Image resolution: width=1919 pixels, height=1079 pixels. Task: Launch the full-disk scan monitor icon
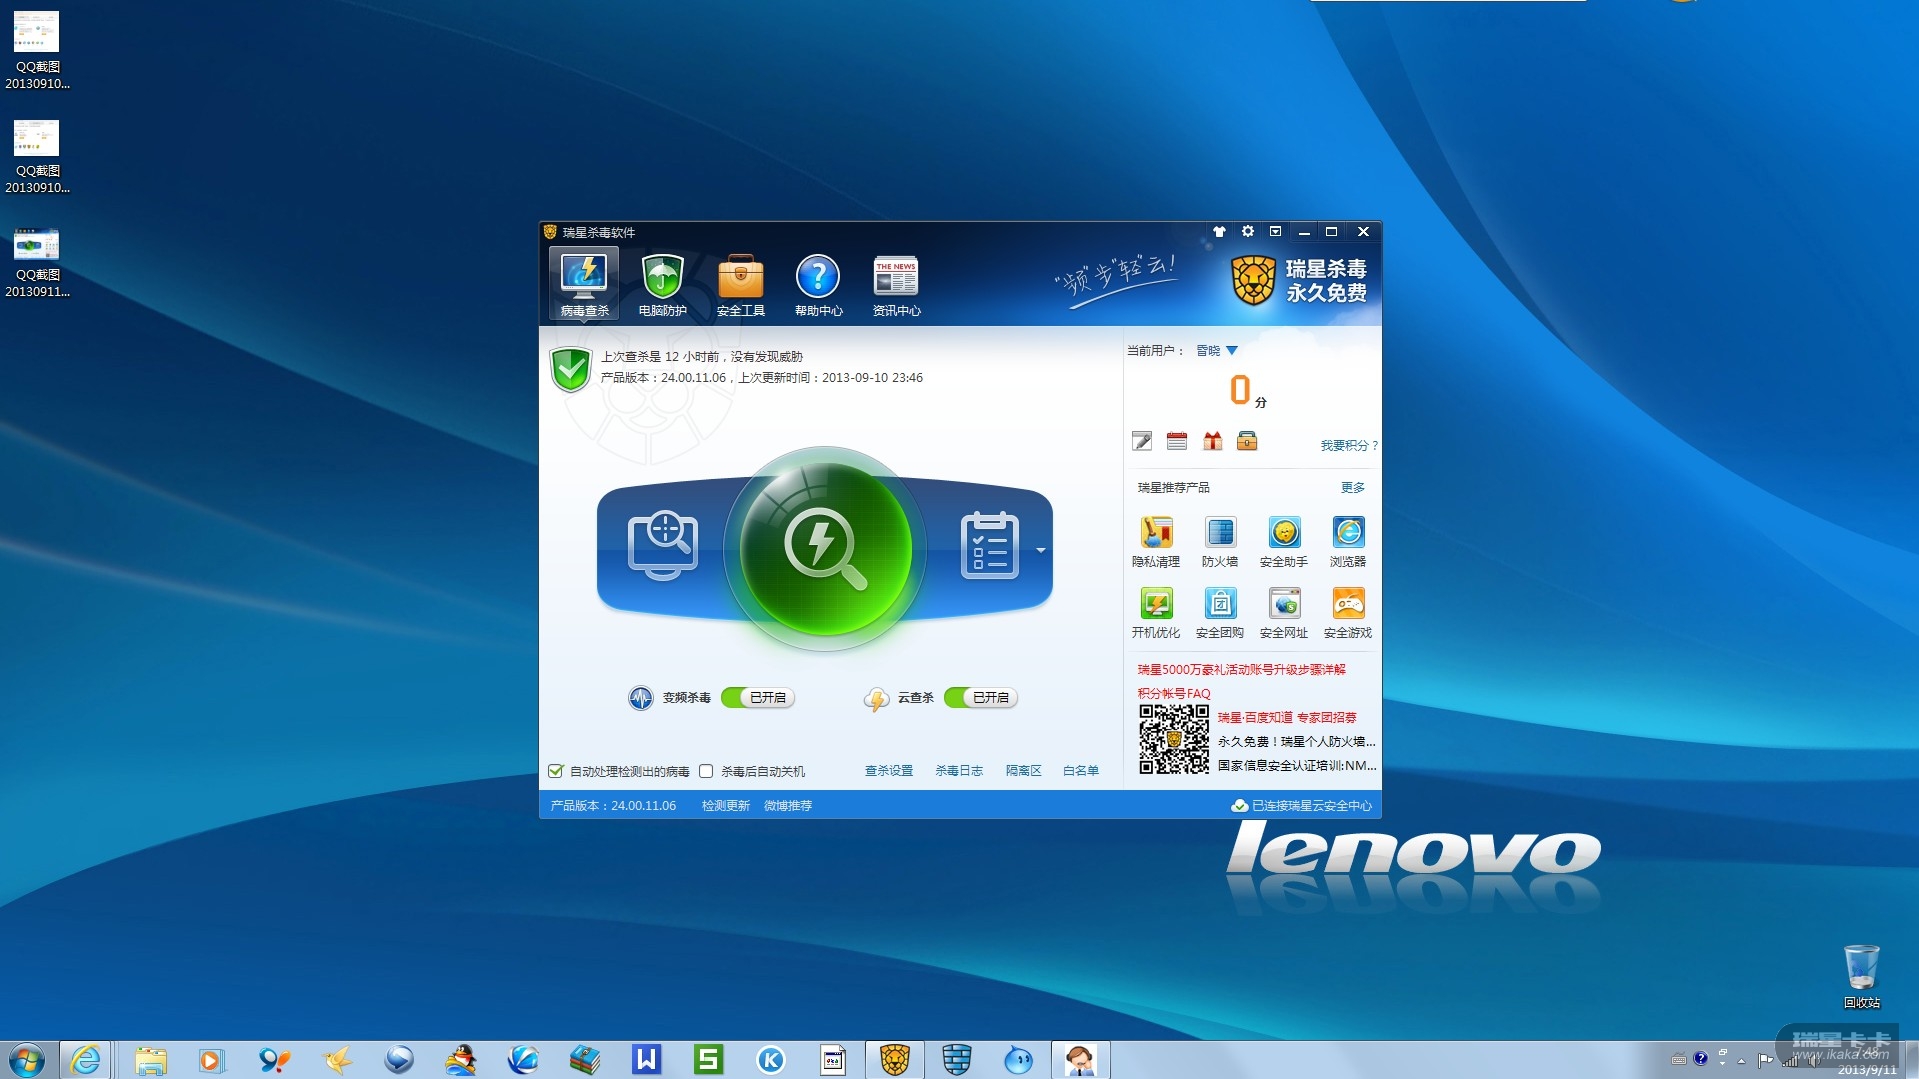tap(662, 545)
